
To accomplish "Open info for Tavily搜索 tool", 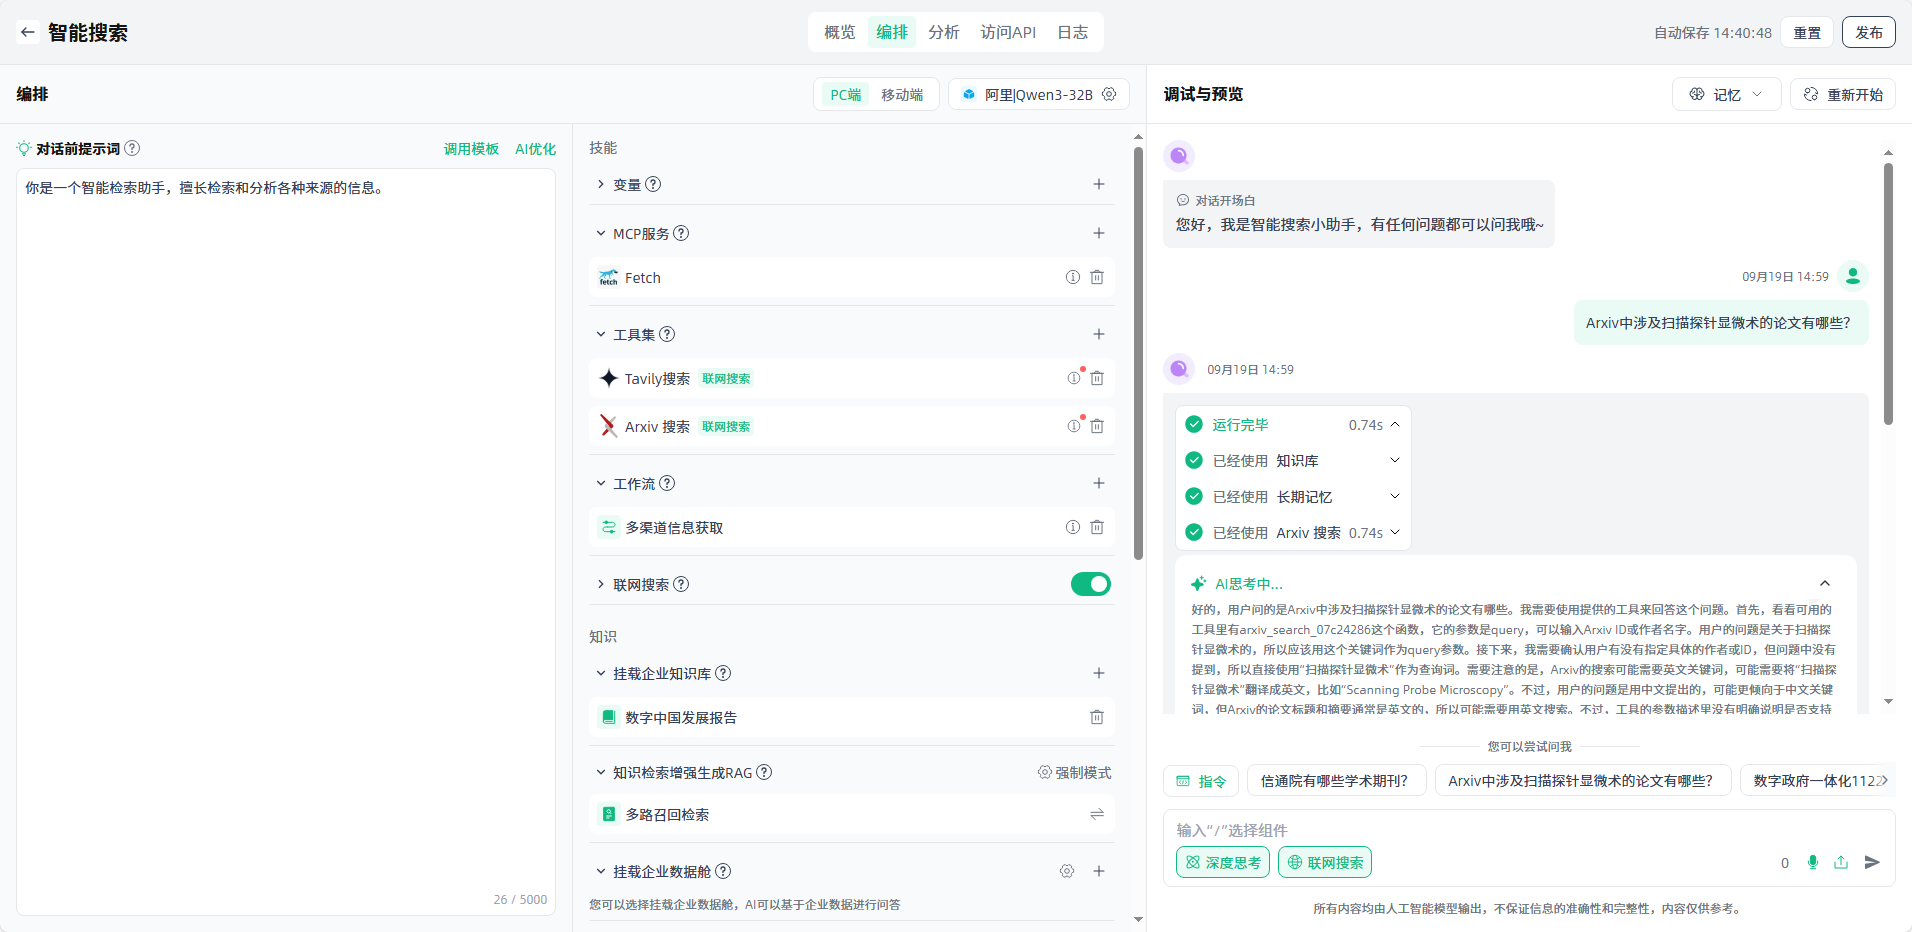I will coord(1073,379).
